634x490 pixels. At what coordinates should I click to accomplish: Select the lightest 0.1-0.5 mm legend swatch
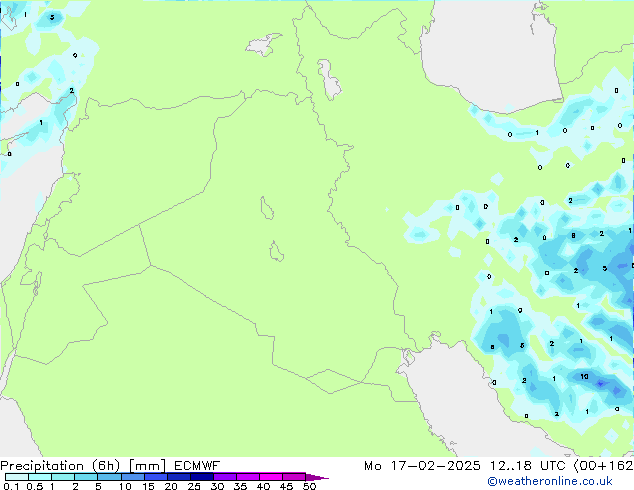(x=17, y=477)
